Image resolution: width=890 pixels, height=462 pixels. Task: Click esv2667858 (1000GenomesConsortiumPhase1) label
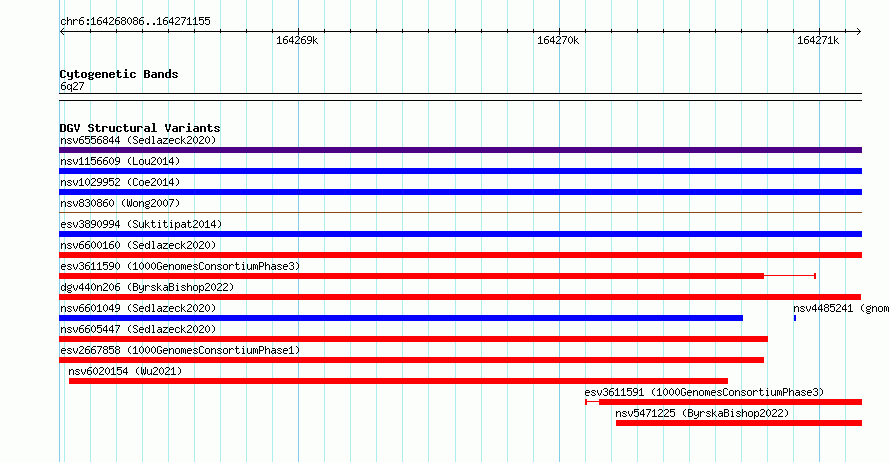point(180,350)
